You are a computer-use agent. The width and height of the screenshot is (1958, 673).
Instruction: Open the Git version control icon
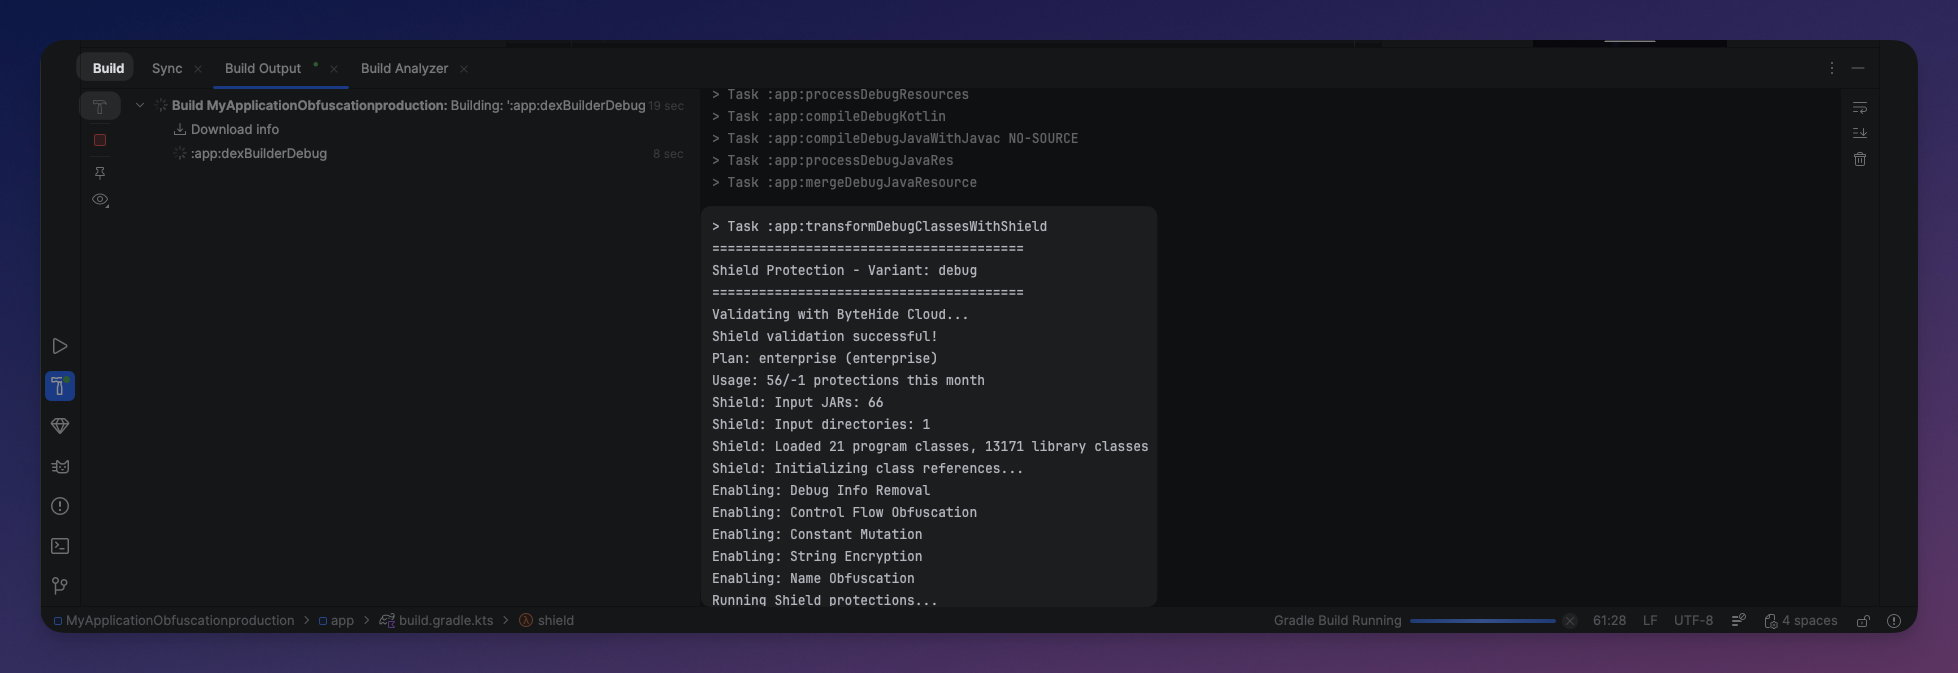pyautogui.click(x=60, y=586)
